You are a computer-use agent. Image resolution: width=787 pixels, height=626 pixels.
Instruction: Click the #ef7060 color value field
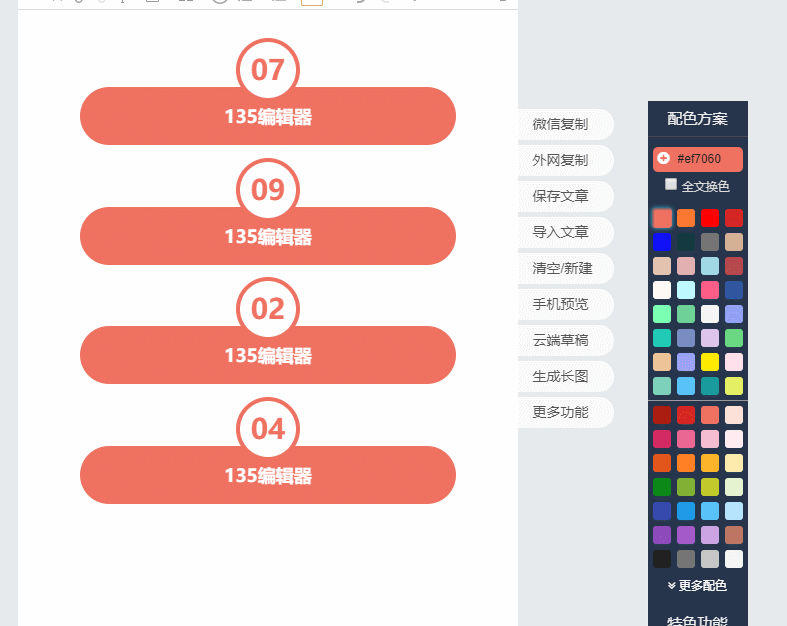(x=705, y=159)
